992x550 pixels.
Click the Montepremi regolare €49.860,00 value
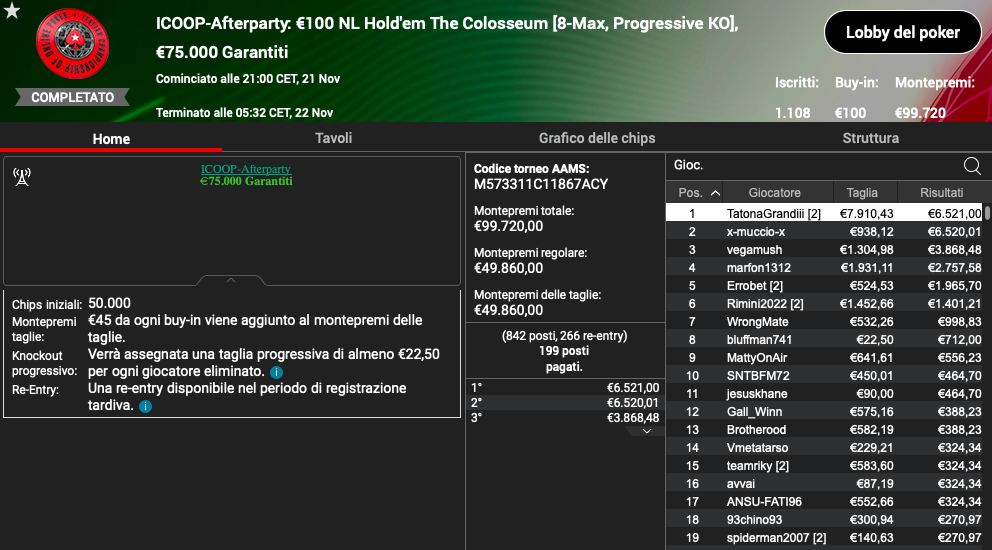click(509, 268)
